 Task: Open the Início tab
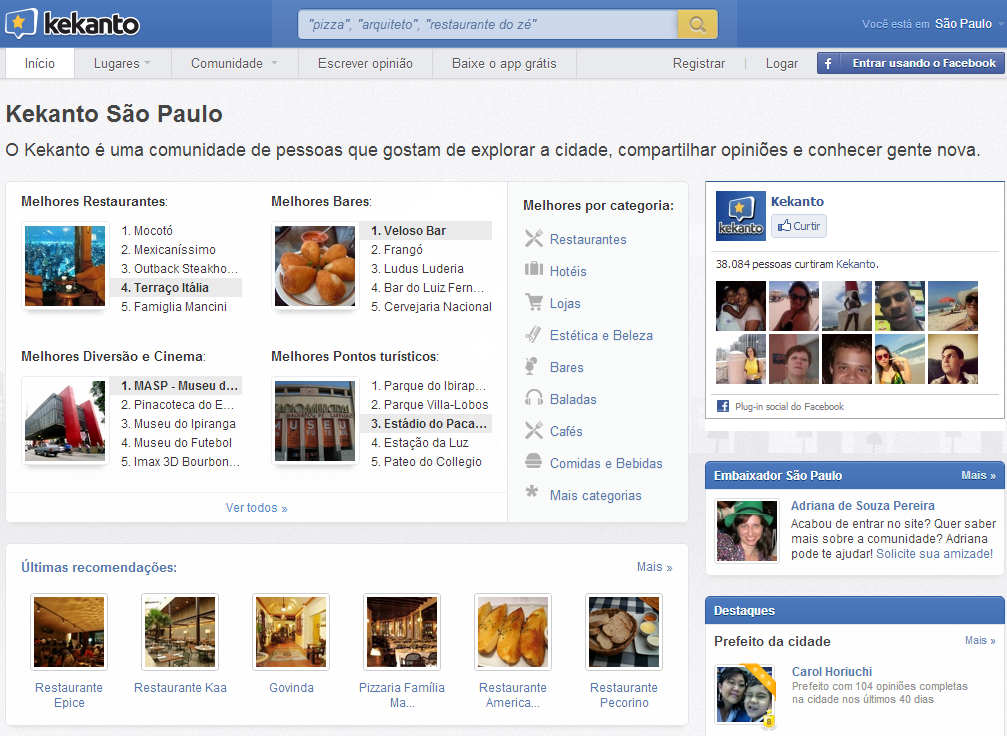coord(40,64)
